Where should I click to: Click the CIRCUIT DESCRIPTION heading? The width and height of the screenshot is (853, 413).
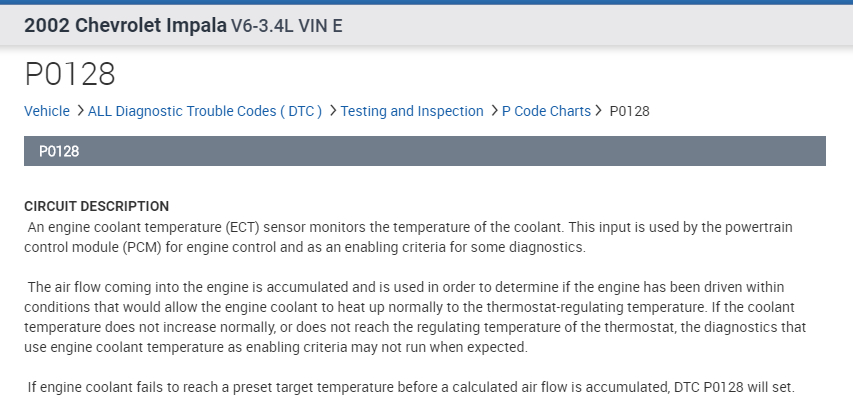click(96, 206)
